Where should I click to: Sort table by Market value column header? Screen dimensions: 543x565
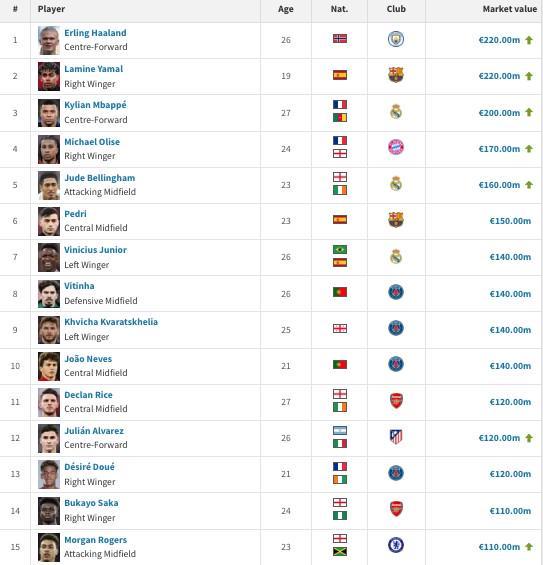pos(509,9)
